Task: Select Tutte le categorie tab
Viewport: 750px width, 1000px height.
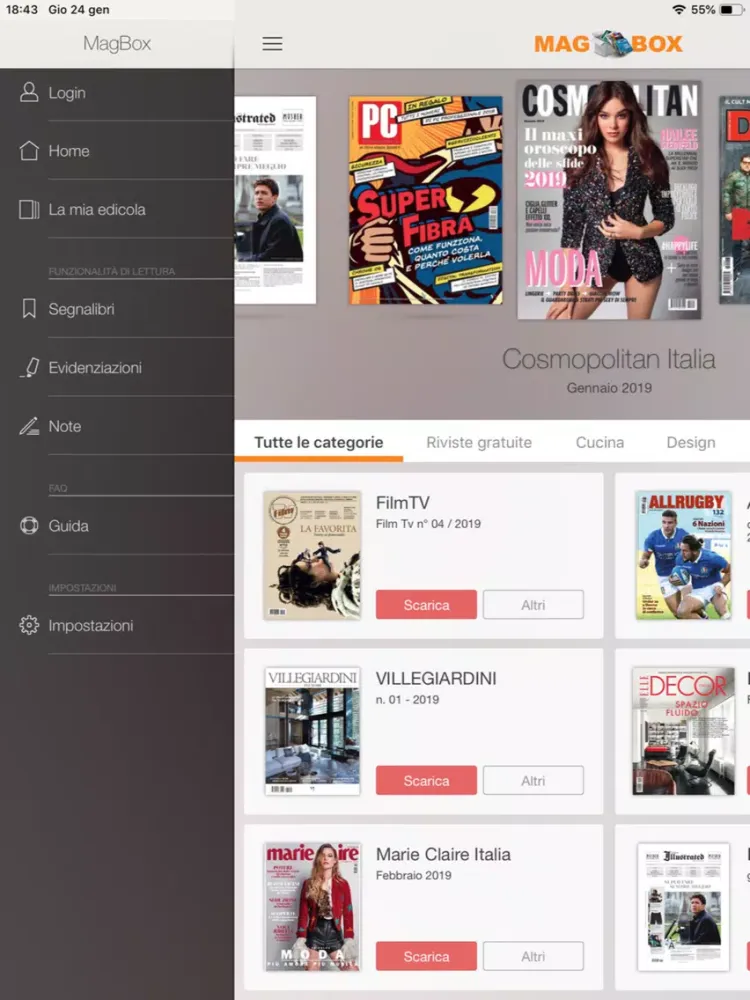Action: click(x=319, y=442)
